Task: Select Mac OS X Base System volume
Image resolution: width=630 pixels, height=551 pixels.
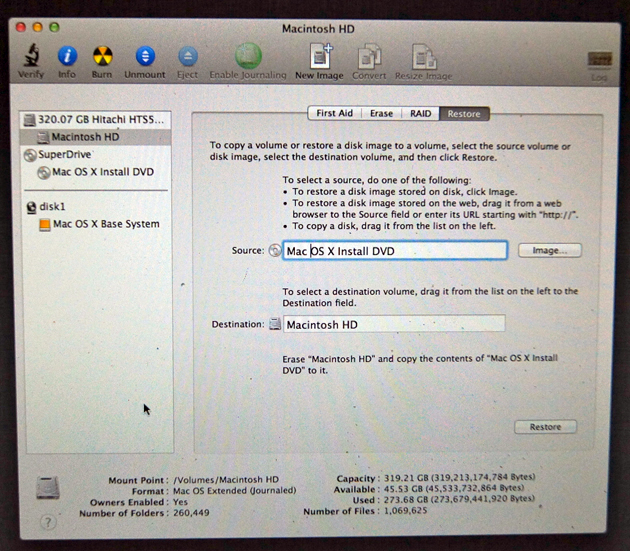Action: point(96,224)
